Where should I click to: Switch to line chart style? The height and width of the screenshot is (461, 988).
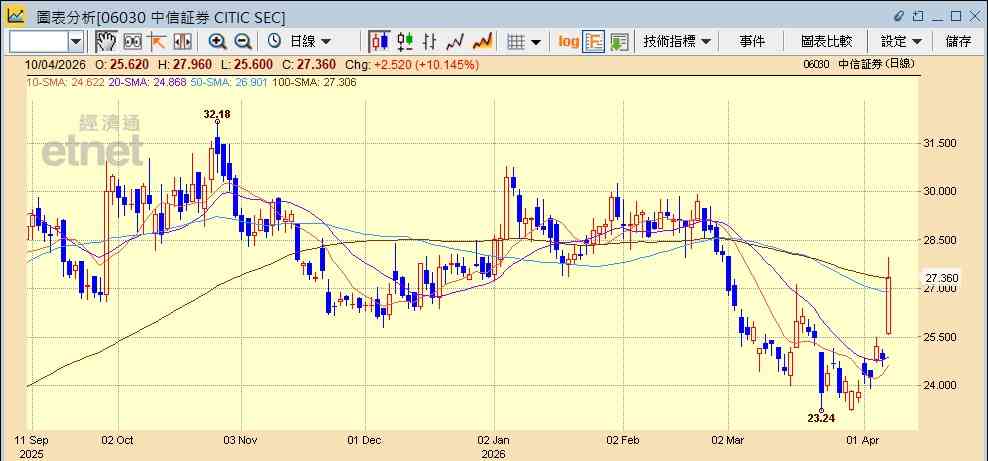(455, 42)
